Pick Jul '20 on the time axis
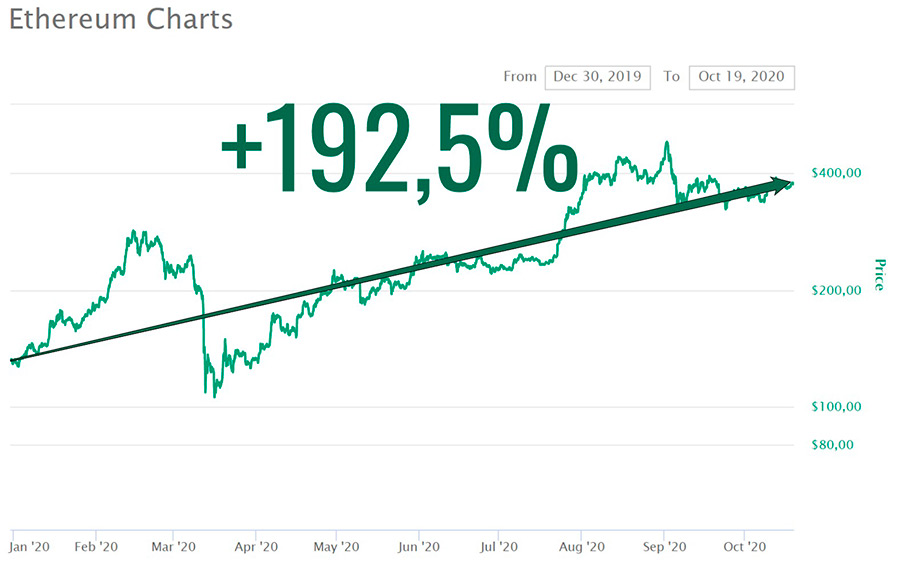The image size is (900, 561). click(498, 547)
